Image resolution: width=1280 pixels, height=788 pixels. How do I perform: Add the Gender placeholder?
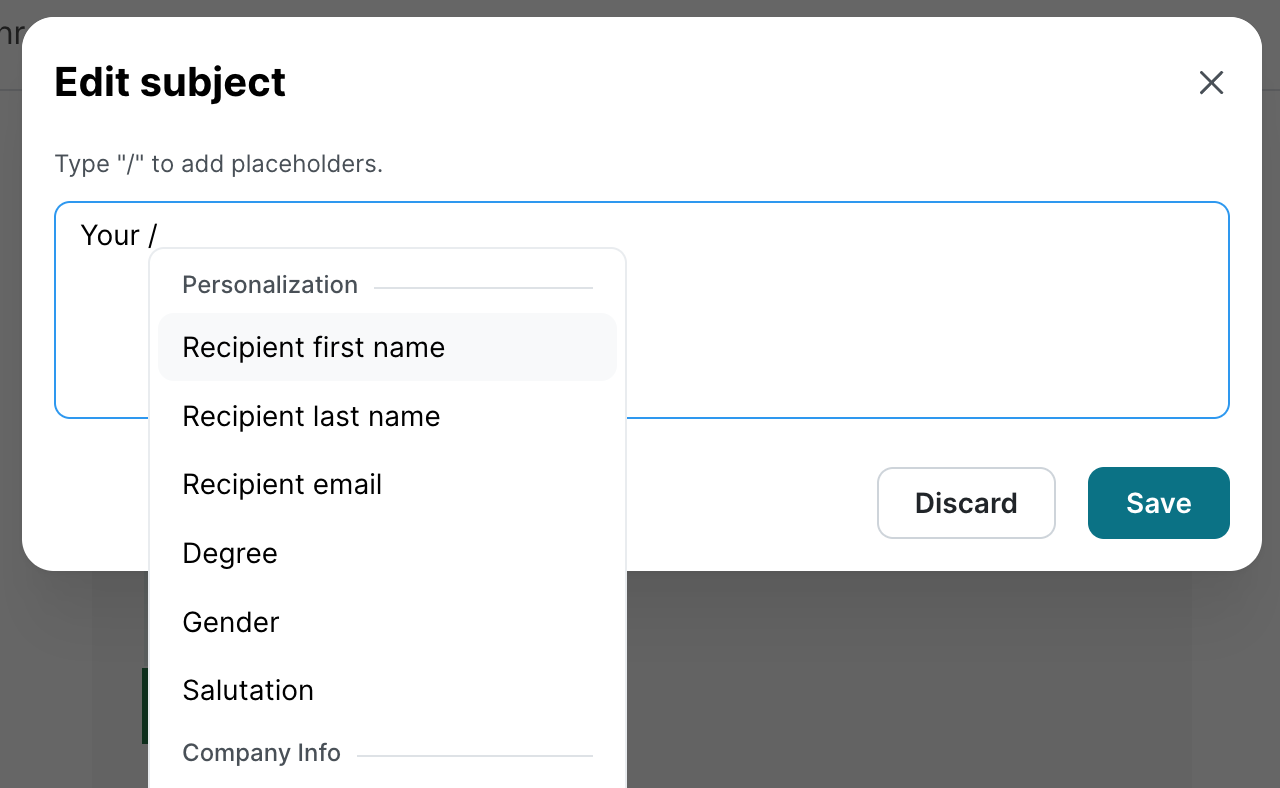(x=231, y=623)
